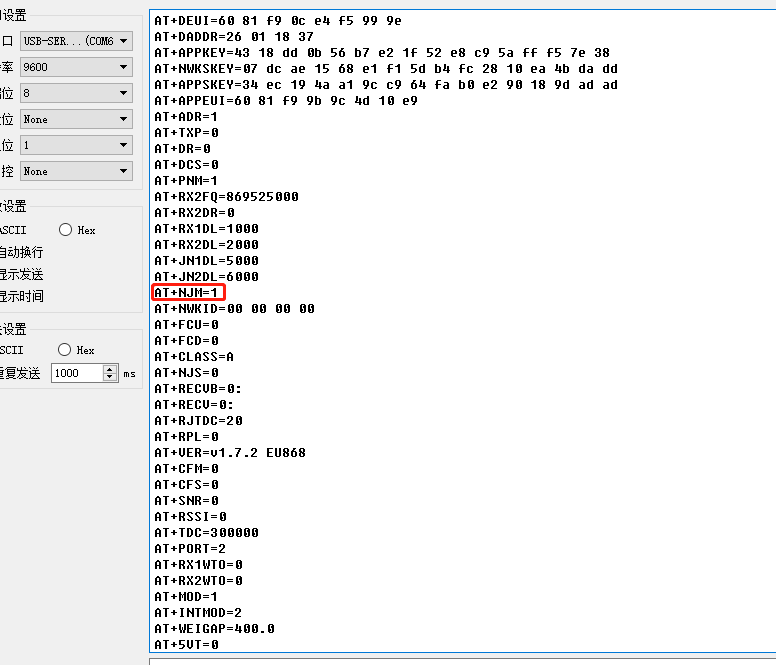Click the AT+SNR=0 line
The image size is (776, 665).
[186, 501]
